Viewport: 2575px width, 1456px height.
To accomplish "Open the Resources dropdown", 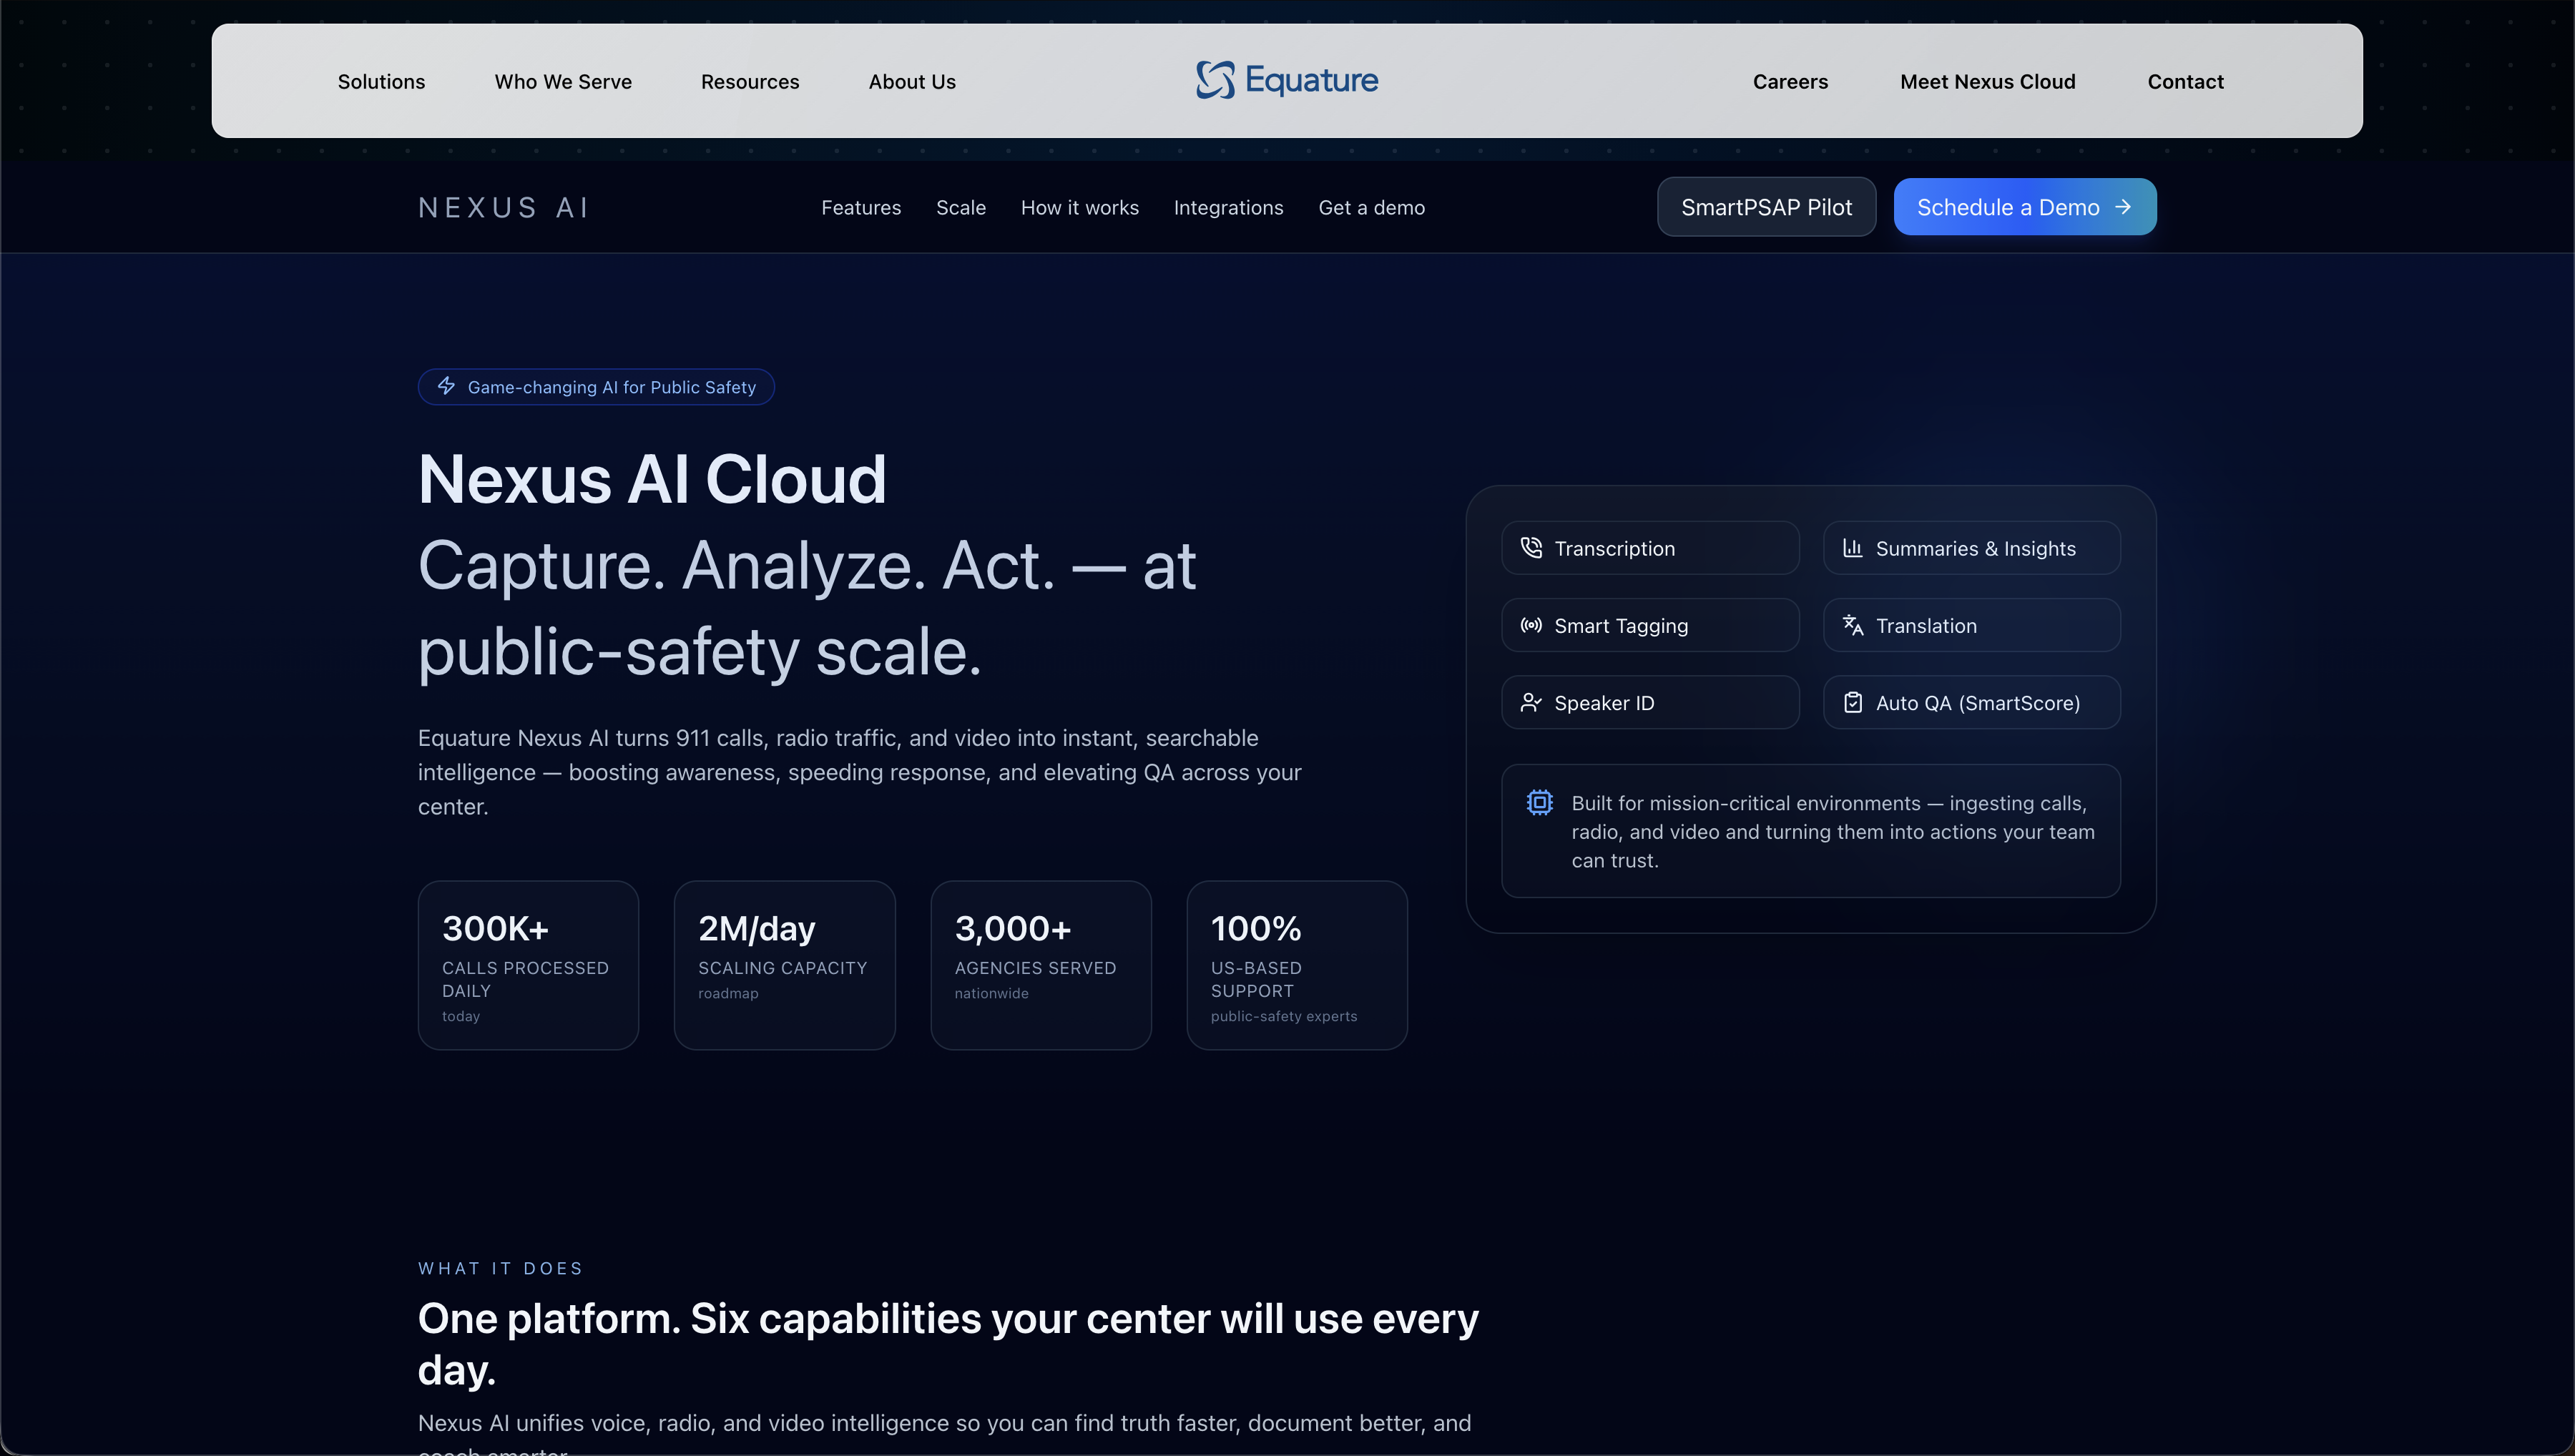I will point(750,81).
